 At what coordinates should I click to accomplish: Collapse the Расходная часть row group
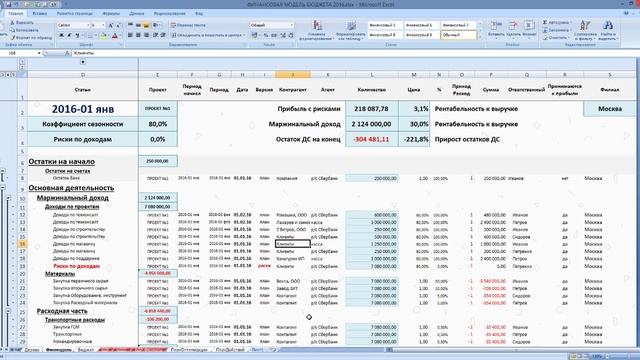point(8,311)
